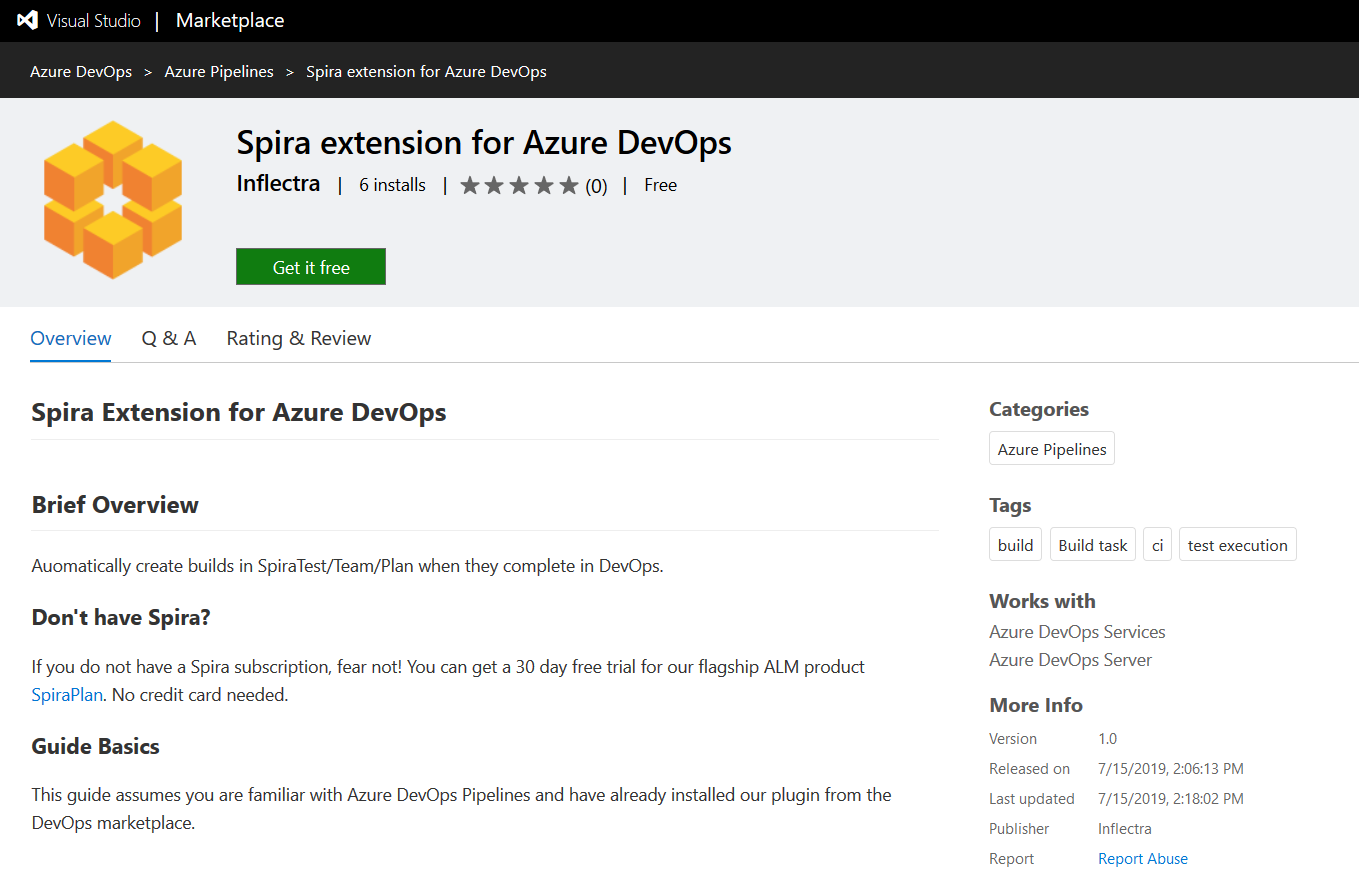This screenshot has width=1359, height=876.
Task: Go to Azure Pipelines breadcrumb
Action: pyautogui.click(x=219, y=71)
